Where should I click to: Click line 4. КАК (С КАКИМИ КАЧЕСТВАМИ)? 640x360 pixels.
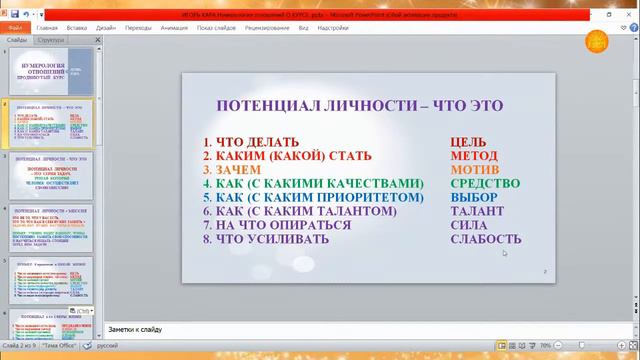coord(313,184)
